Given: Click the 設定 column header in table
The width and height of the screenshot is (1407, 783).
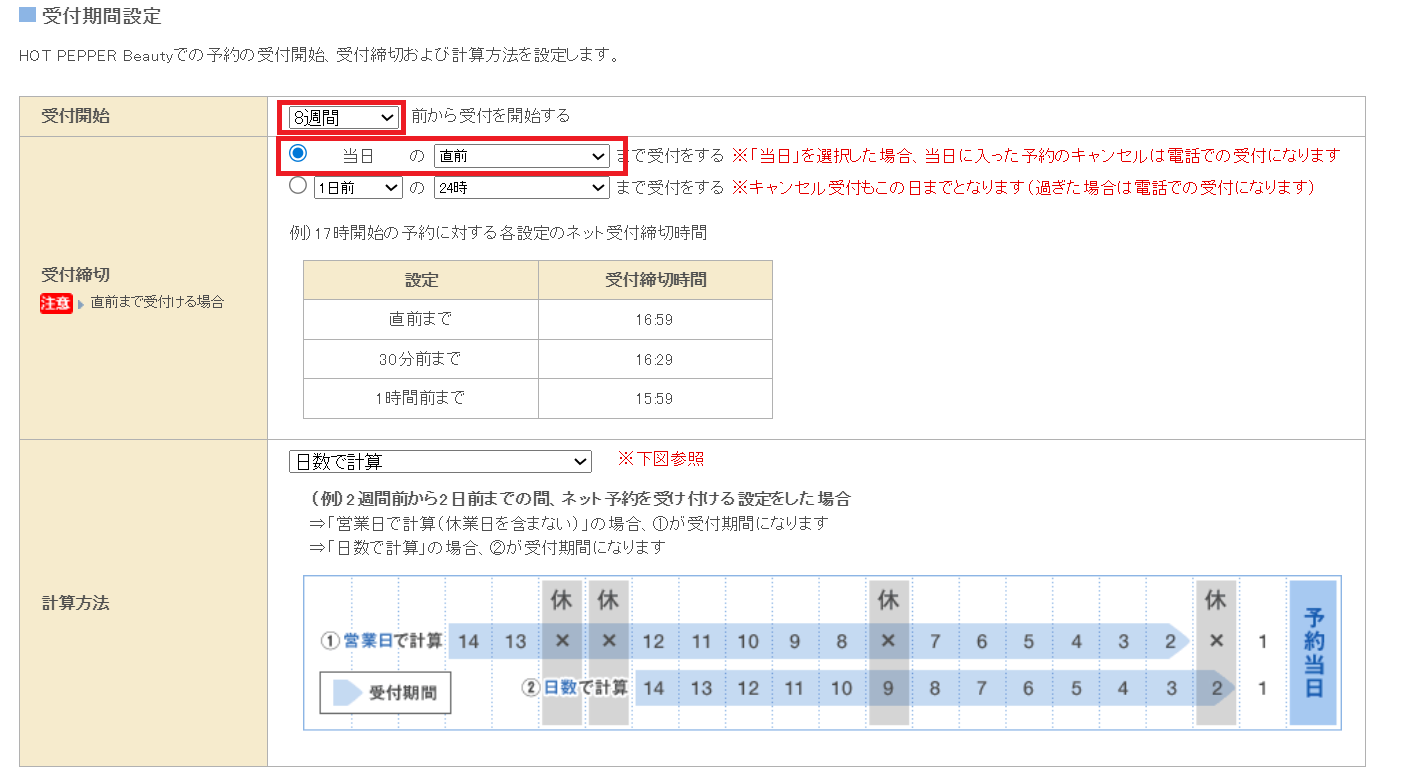Looking at the screenshot, I should [x=421, y=280].
